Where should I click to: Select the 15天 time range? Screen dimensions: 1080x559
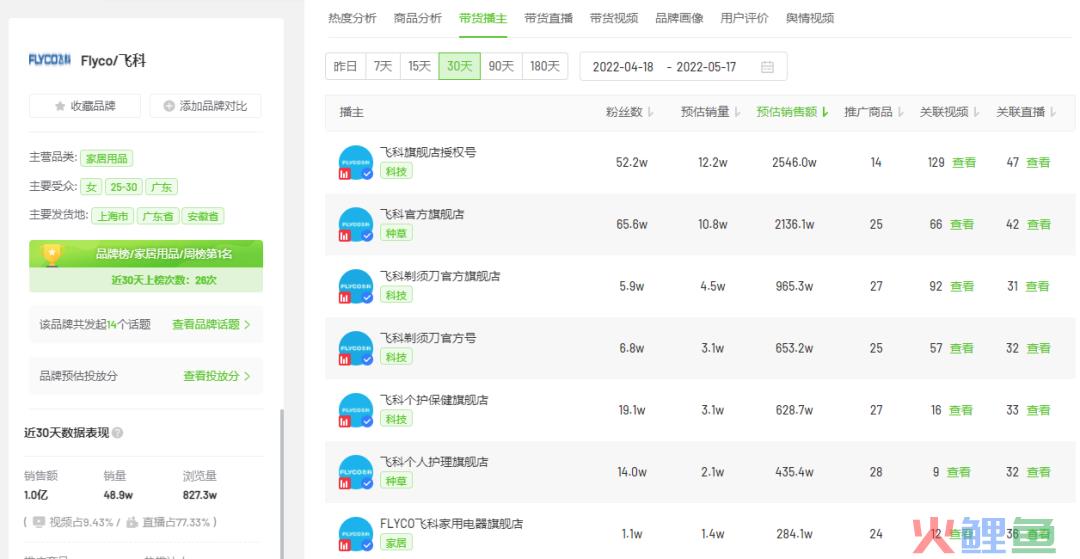tap(419, 67)
